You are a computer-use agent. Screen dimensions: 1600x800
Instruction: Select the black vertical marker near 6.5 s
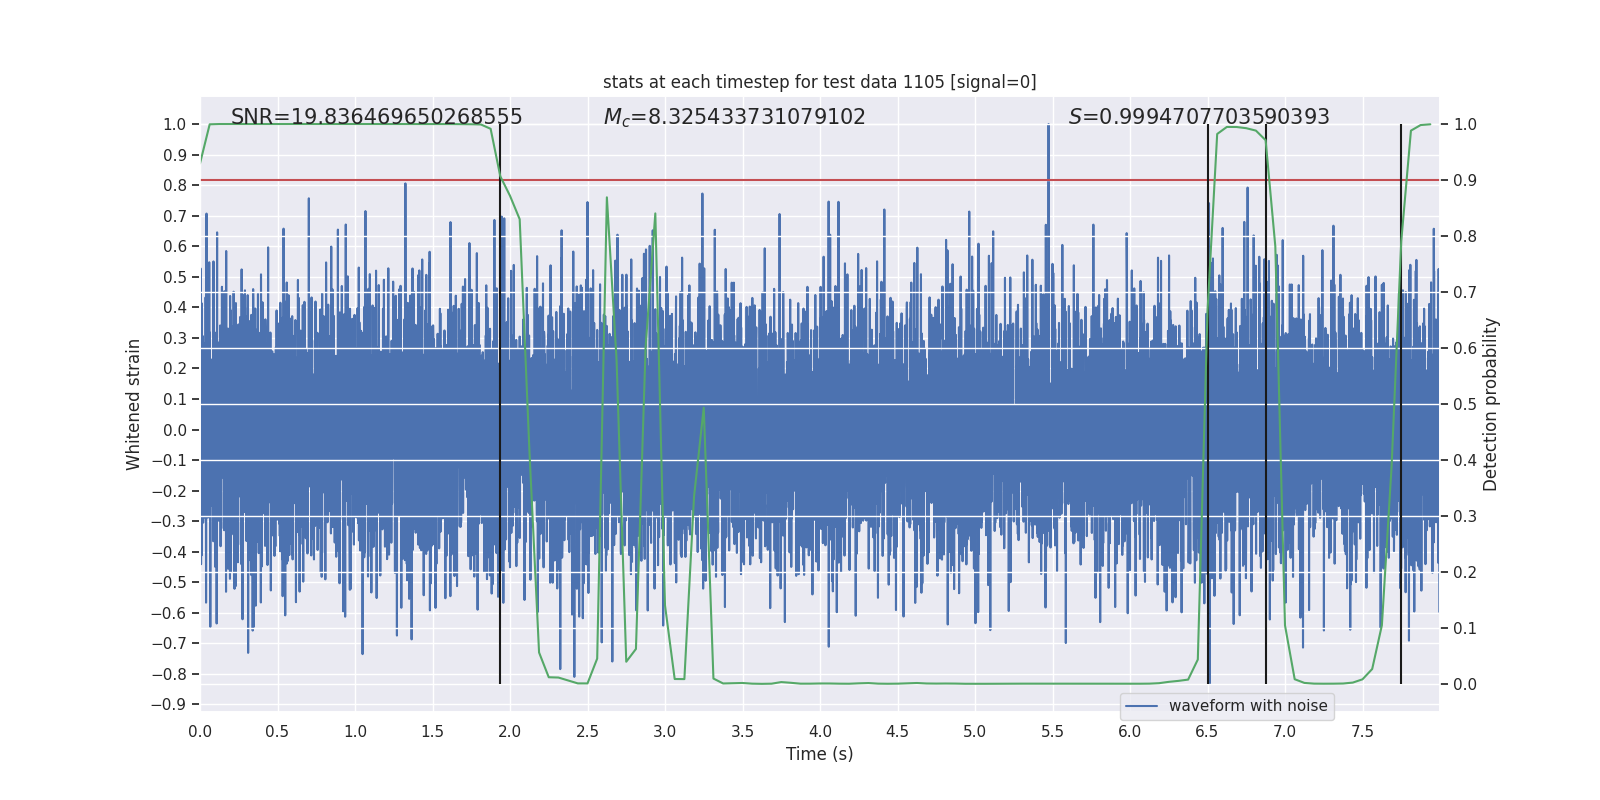[1208, 400]
